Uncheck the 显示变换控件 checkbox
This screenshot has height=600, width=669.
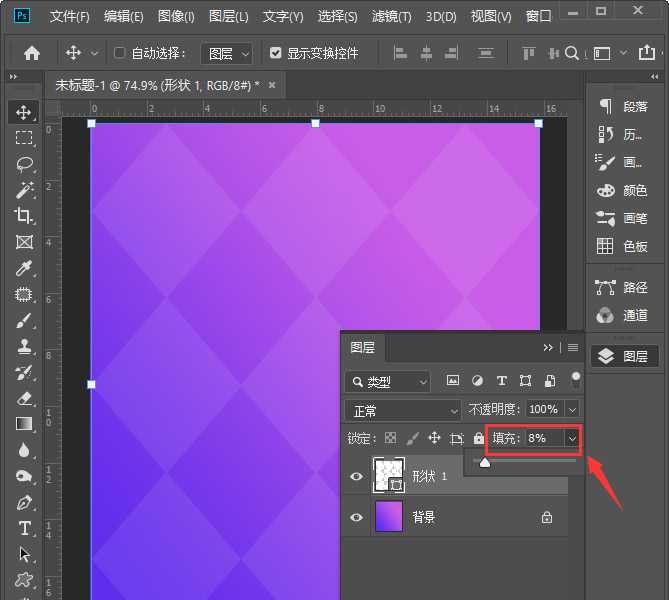click(275, 53)
